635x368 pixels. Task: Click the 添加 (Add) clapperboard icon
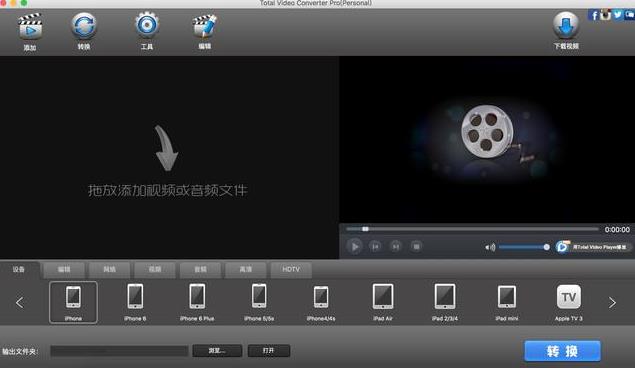[x=30, y=27]
